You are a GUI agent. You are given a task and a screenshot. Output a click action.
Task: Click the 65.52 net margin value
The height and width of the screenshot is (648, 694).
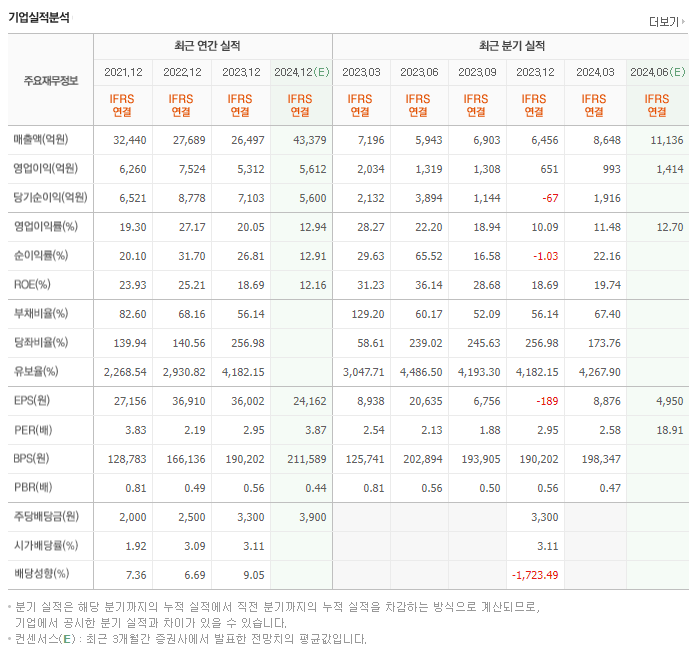[x=429, y=256]
